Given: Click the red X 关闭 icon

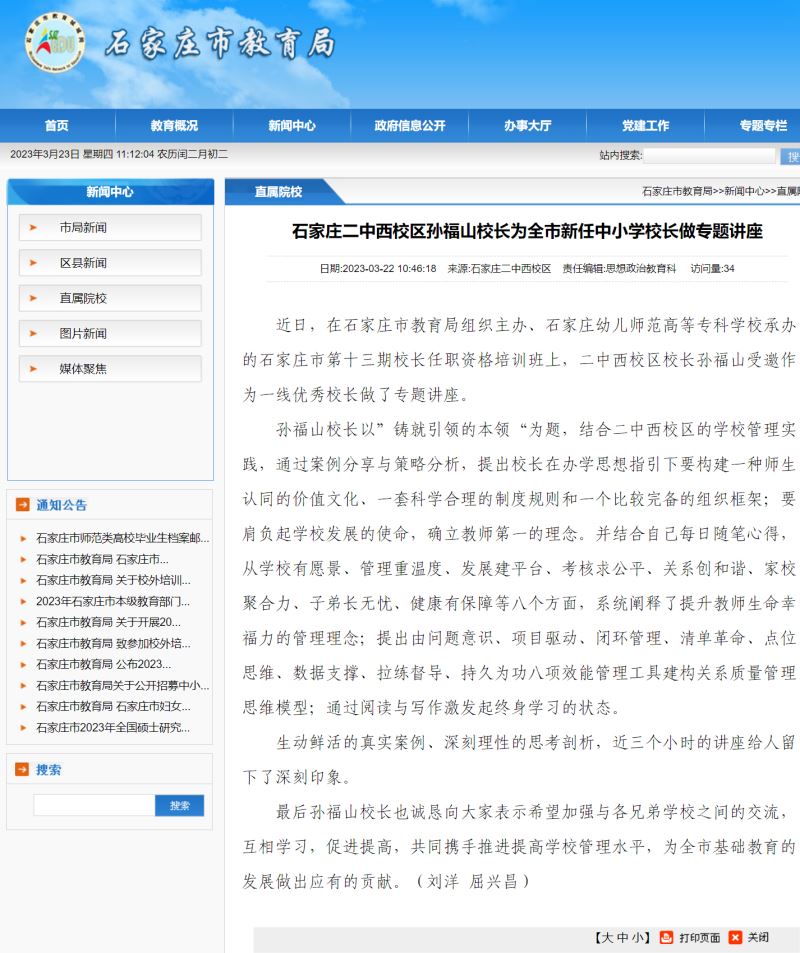Looking at the screenshot, I should point(735,937).
